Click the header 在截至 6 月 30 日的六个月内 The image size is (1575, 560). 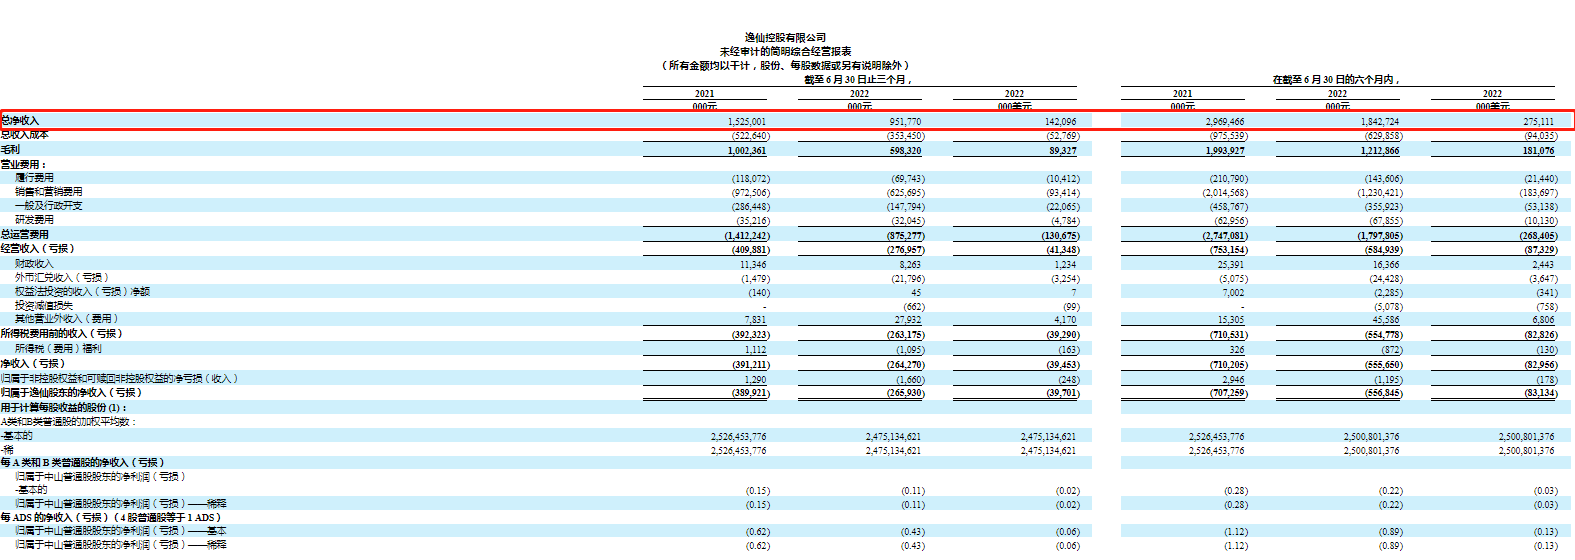1336,79
